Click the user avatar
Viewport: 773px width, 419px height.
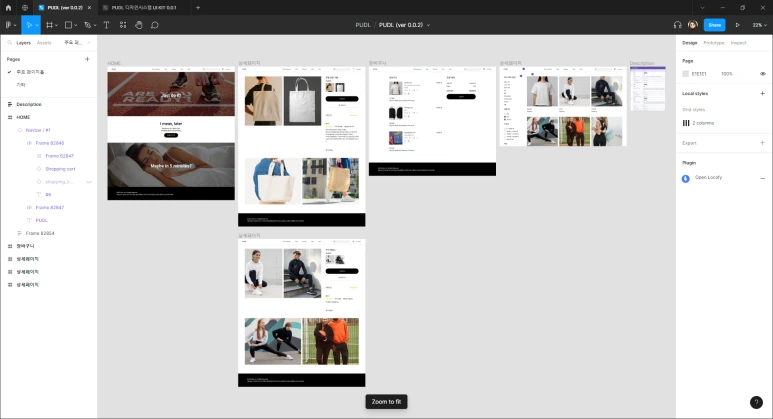(x=693, y=25)
